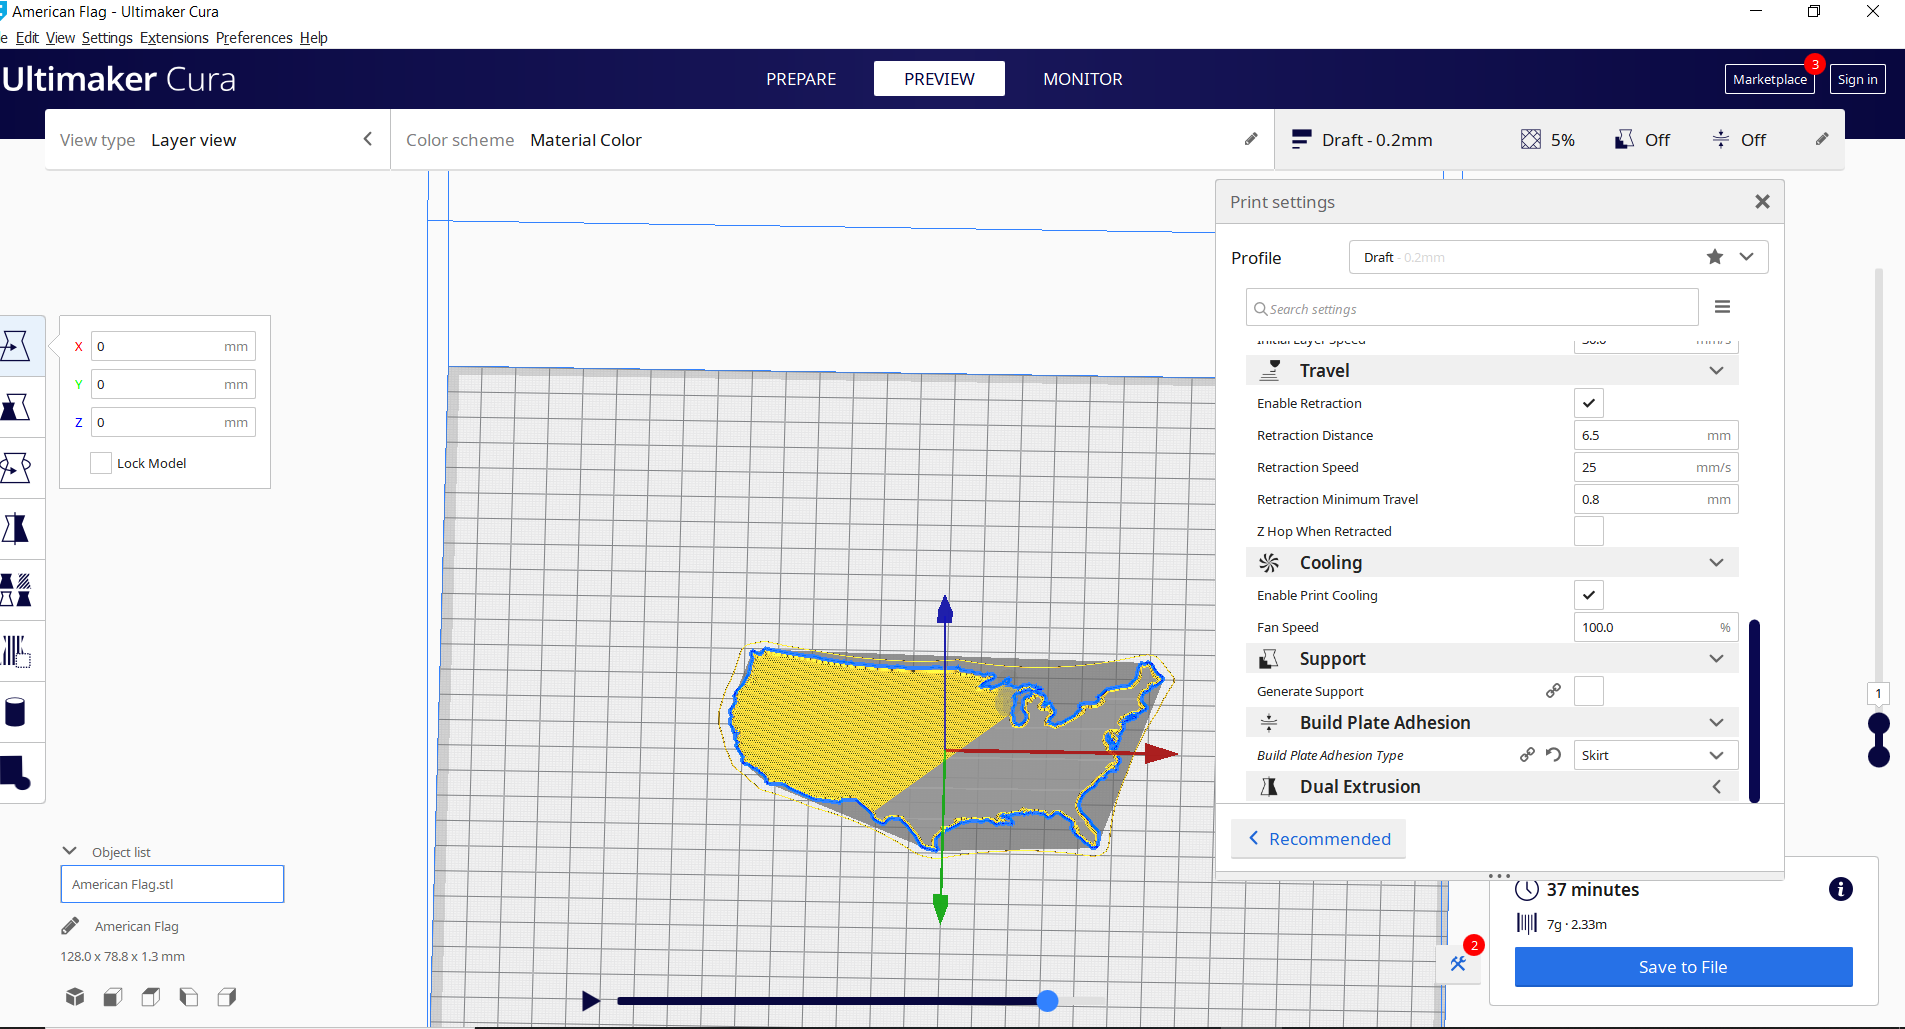Click the infill 5% icon

click(x=1531, y=140)
